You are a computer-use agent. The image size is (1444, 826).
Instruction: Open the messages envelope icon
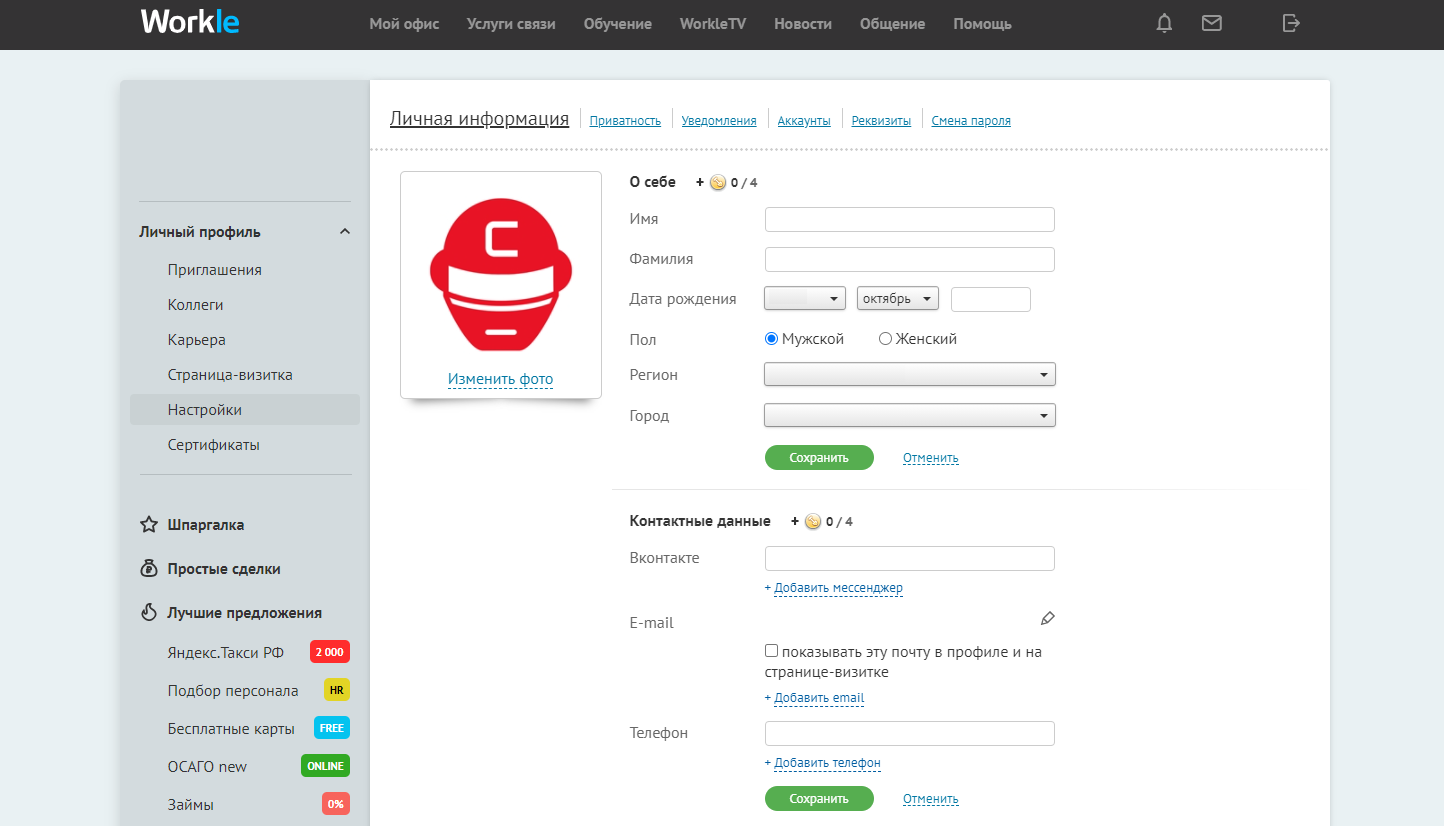[x=1212, y=23]
